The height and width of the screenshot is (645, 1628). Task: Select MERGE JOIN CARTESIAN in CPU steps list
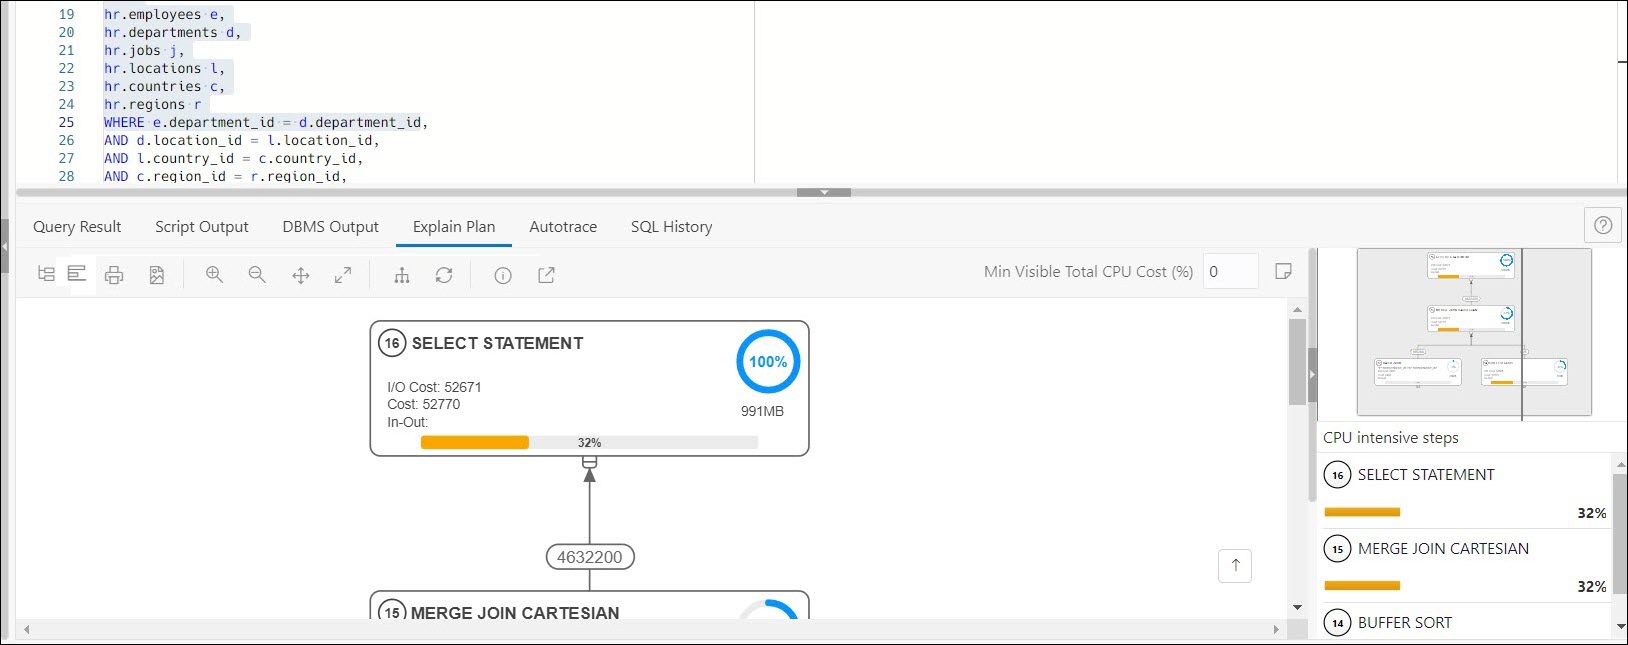(x=1443, y=549)
